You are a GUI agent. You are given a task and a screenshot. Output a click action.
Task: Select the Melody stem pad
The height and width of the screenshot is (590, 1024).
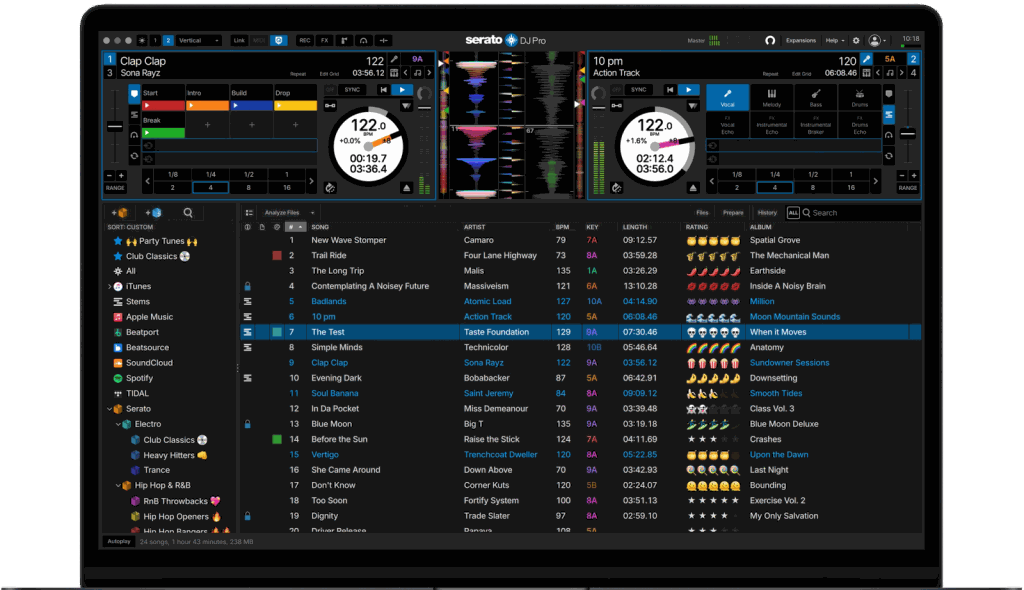click(x=771, y=97)
